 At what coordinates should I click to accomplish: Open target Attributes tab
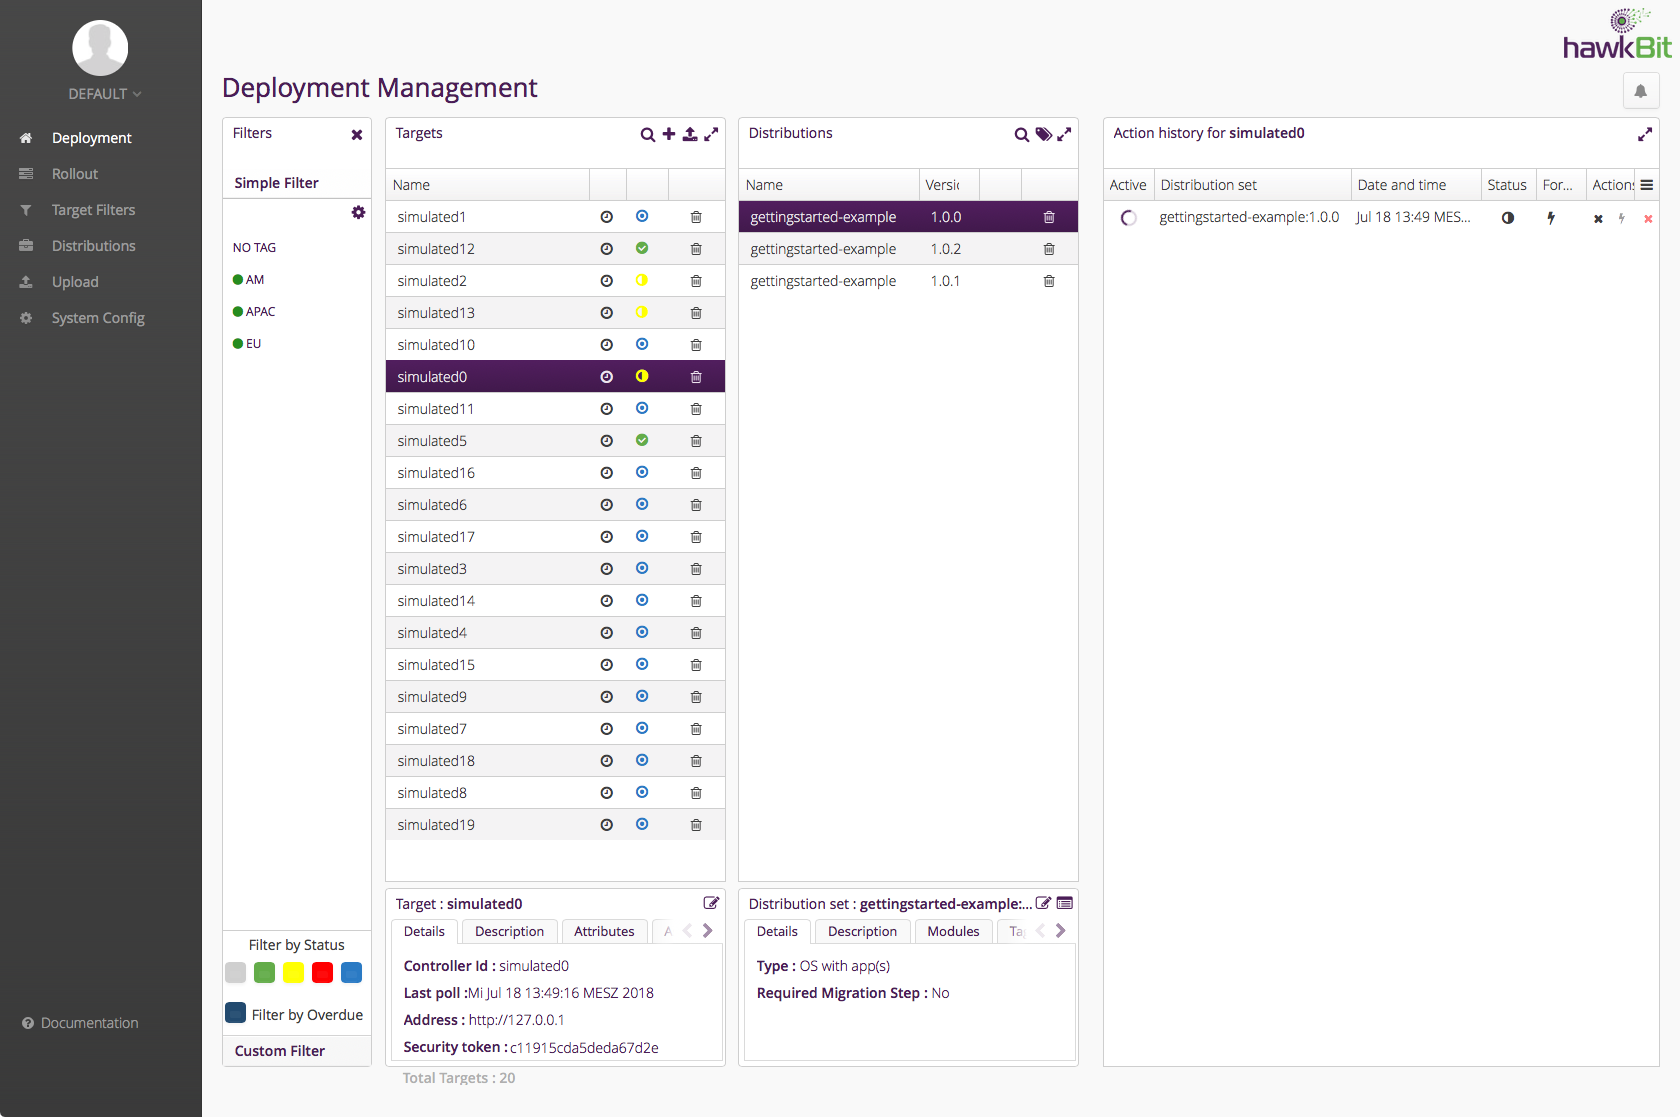click(x=604, y=931)
